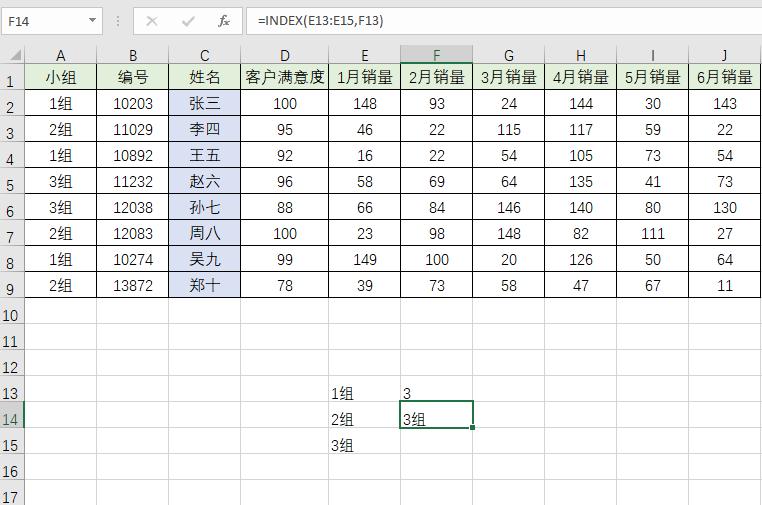Select the cell with name 周八
Viewport: 762px width, 505px height.
pos(205,233)
